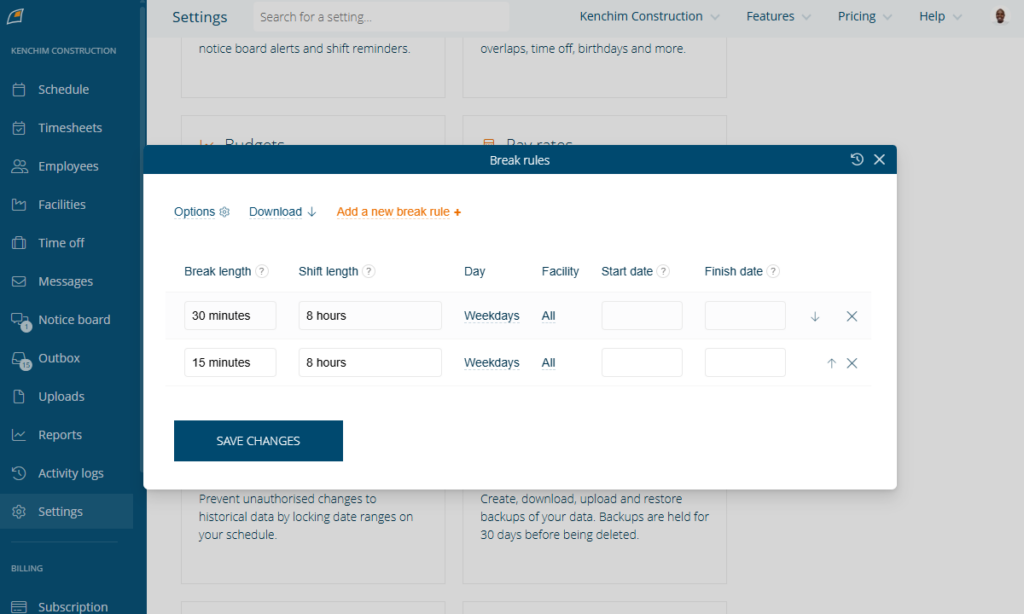Viewport: 1024px width, 614px height.
Task: Open Schedule from the sidebar
Action: pyautogui.click(x=63, y=89)
